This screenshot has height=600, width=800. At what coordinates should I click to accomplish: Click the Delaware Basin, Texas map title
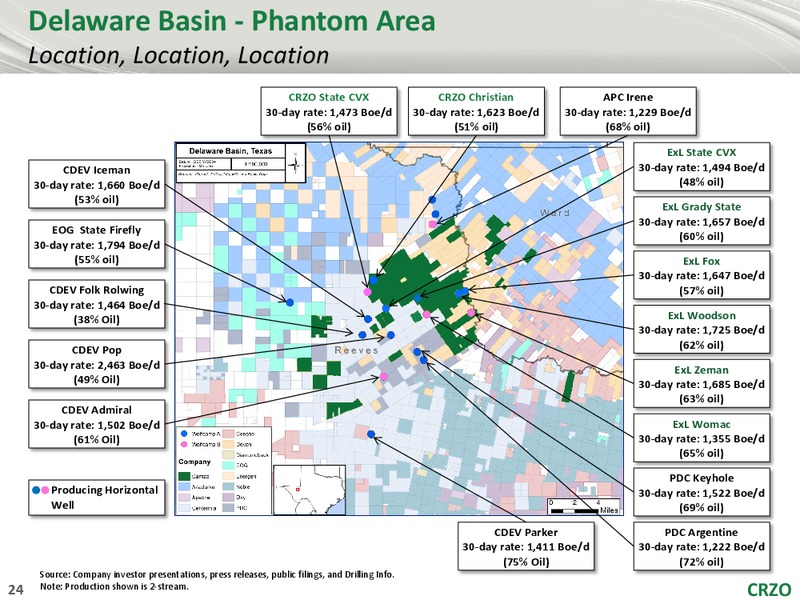click(x=231, y=151)
